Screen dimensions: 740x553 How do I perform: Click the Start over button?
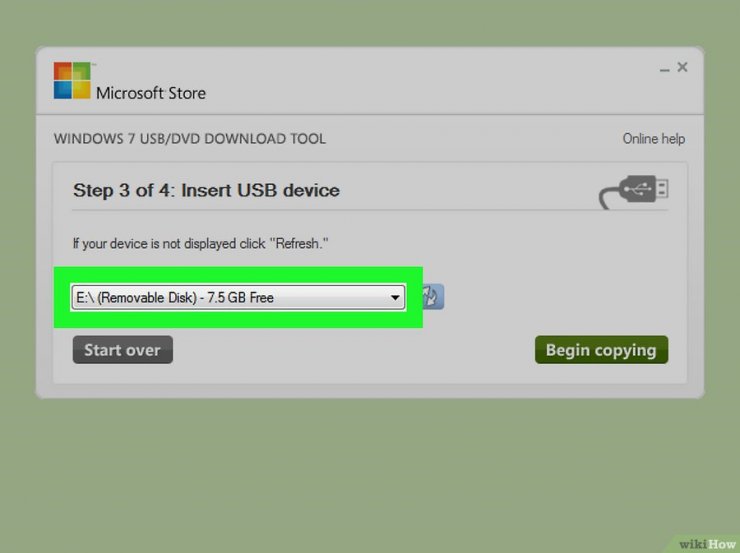coord(123,350)
